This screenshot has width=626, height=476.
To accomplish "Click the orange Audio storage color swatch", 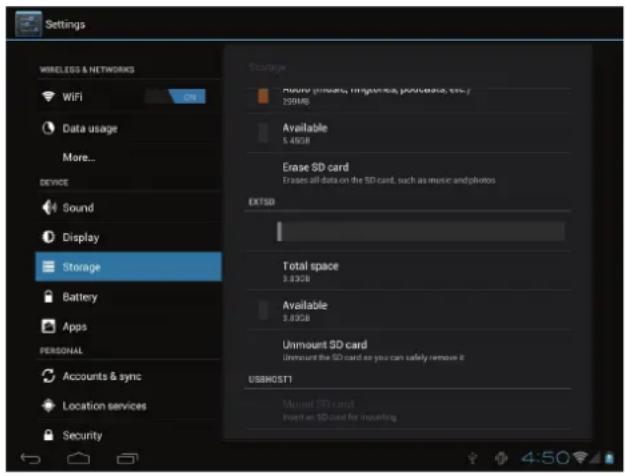I will [x=263, y=96].
